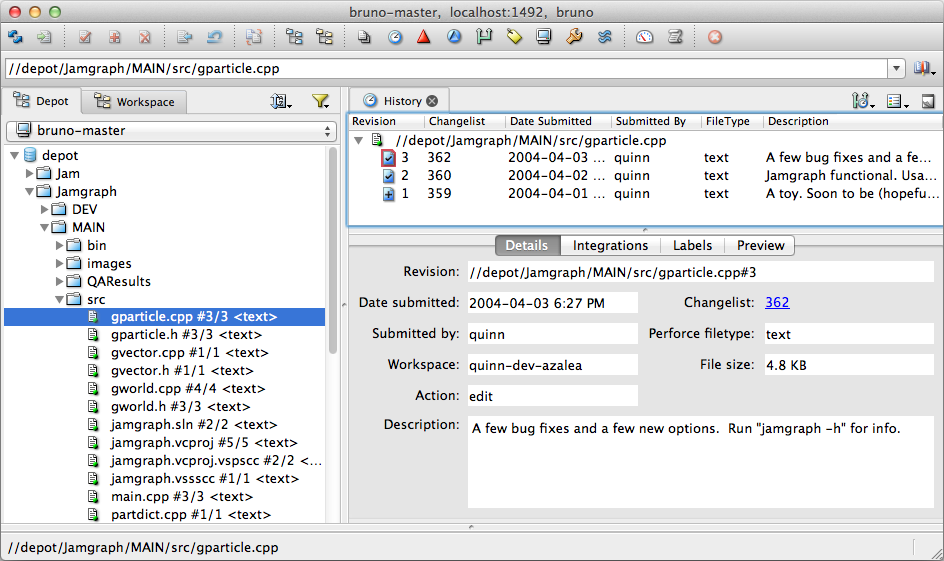This screenshot has width=944, height=561.
Task: Switch to the Workspace tab
Action: (134, 101)
